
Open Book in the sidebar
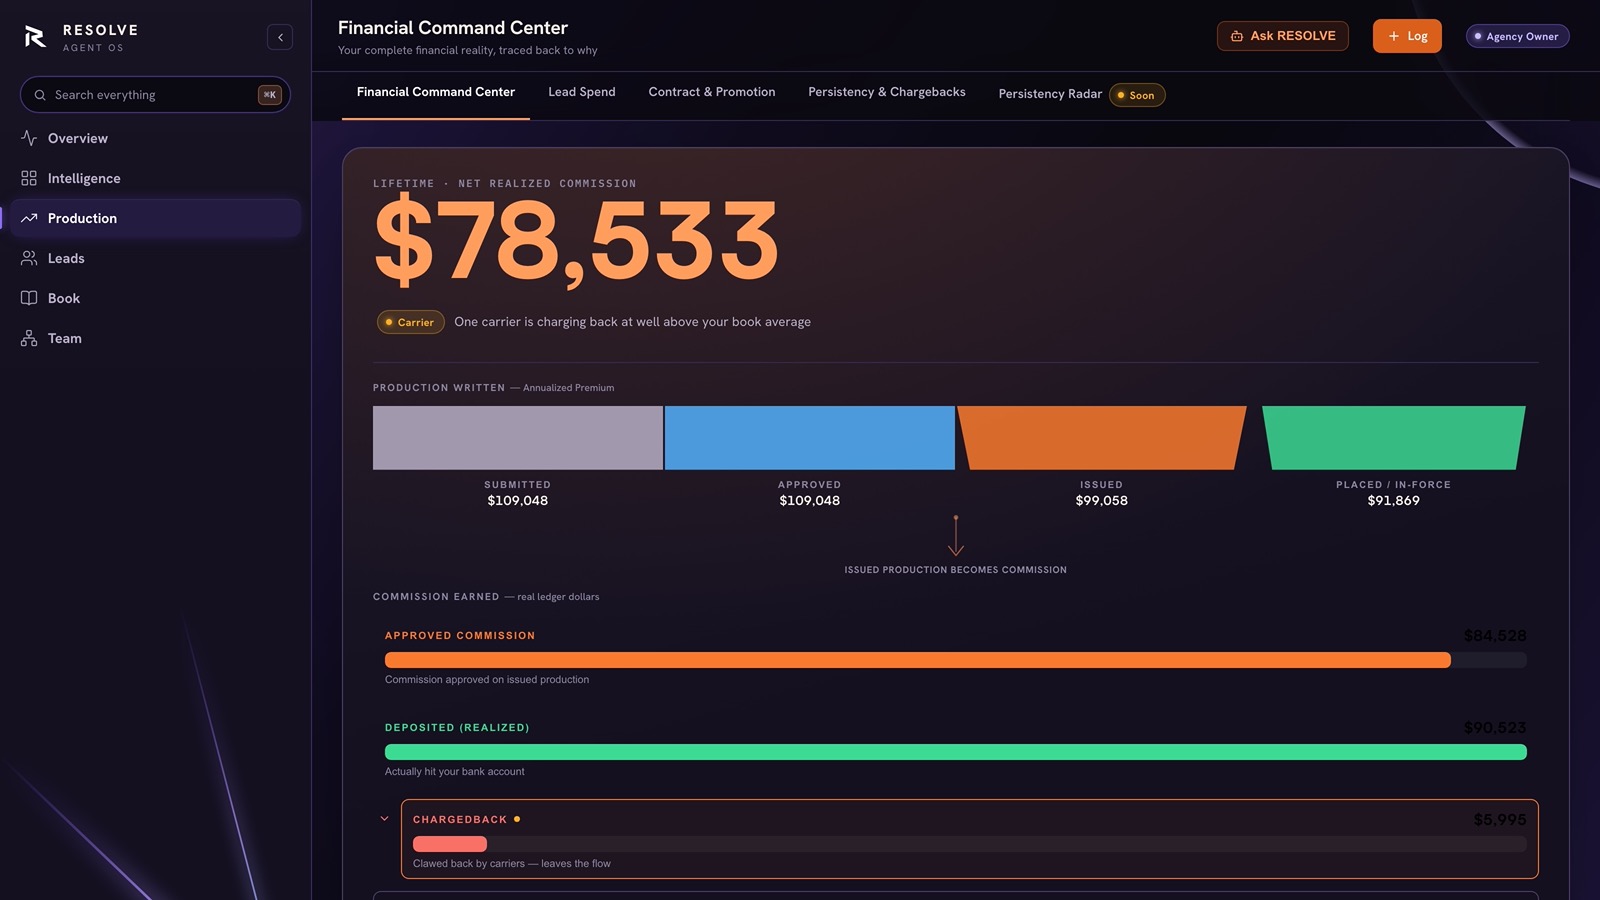(155, 298)
